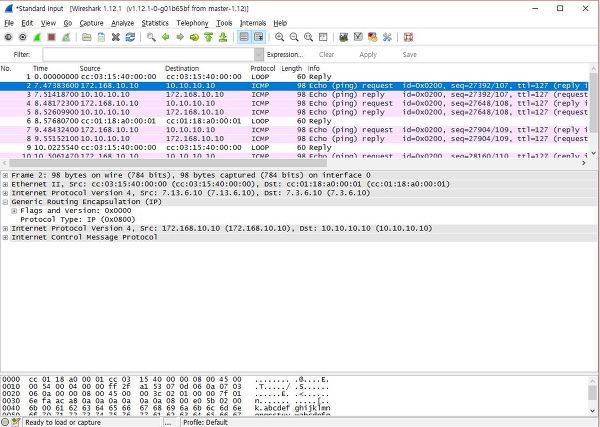Save the capture file icon
The image size is (600, 427).
101,37
